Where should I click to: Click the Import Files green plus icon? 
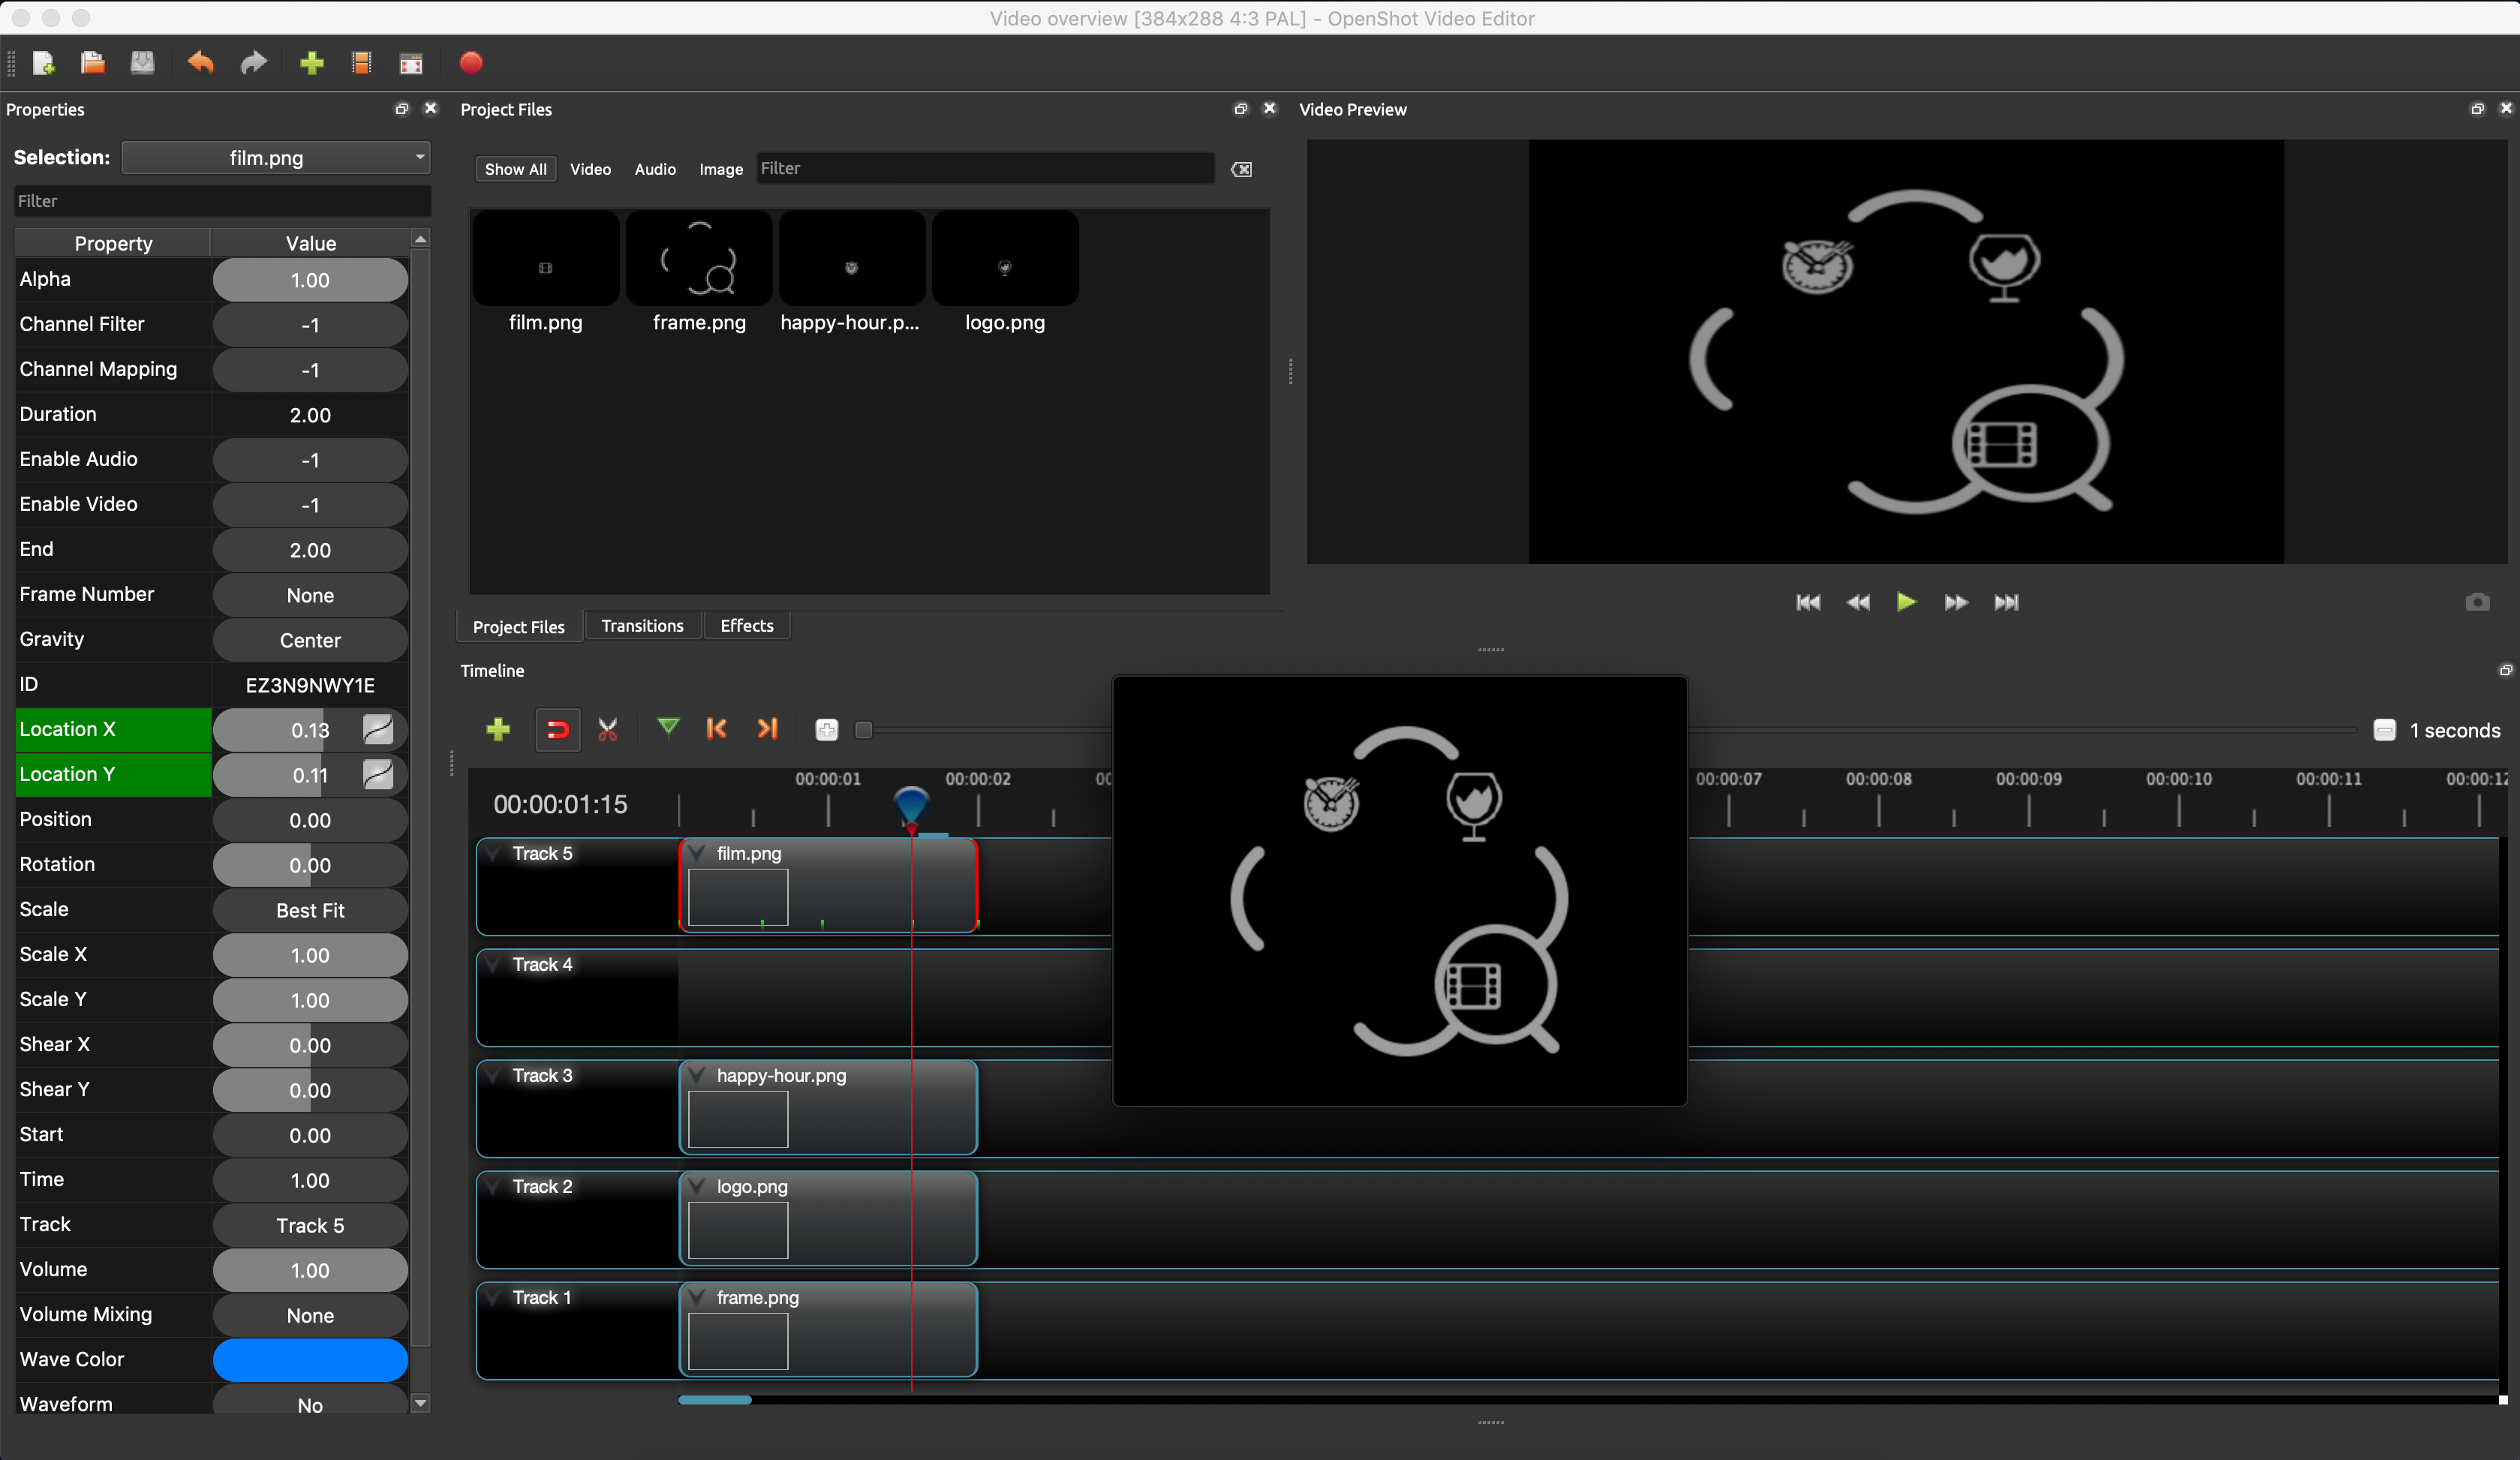pyautogui.click(x=312, y=63)
